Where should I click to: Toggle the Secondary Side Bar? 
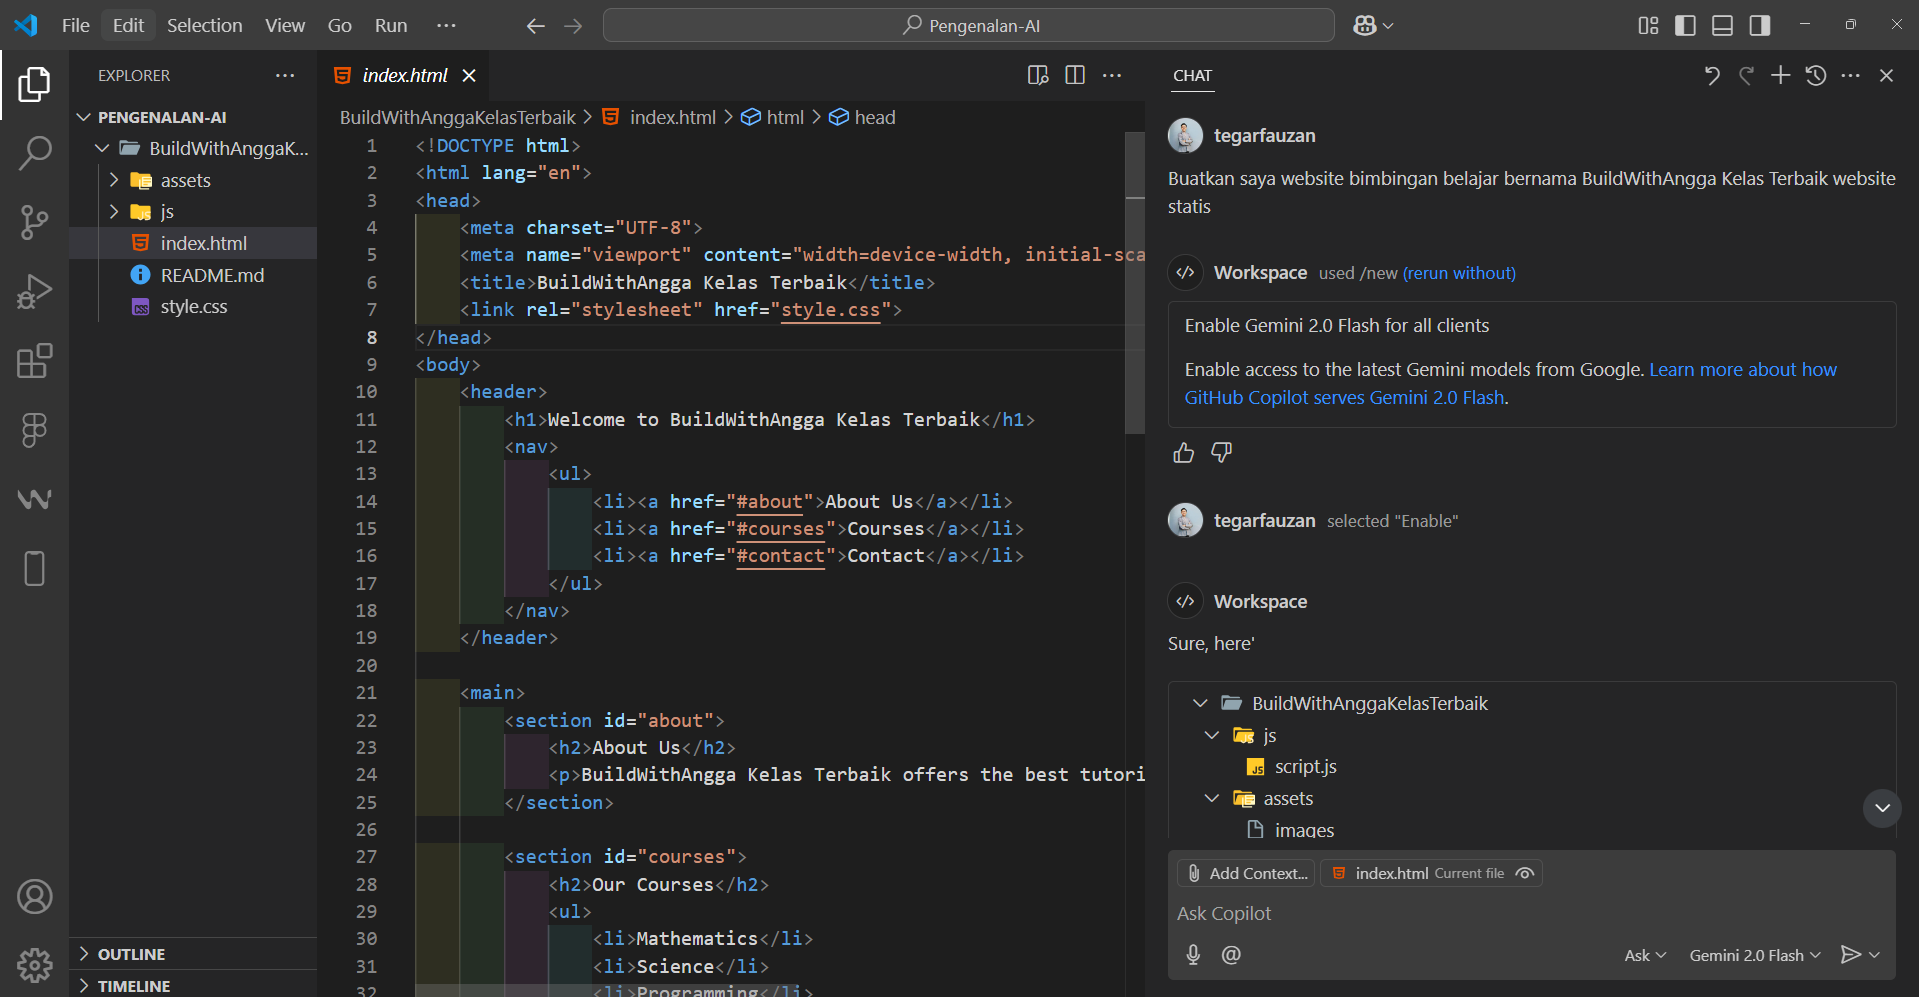[1760, 26]
